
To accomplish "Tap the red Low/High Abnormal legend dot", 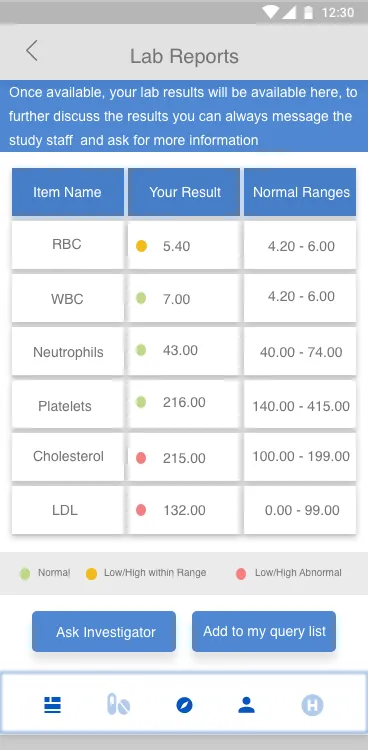I will coord(241,574).
